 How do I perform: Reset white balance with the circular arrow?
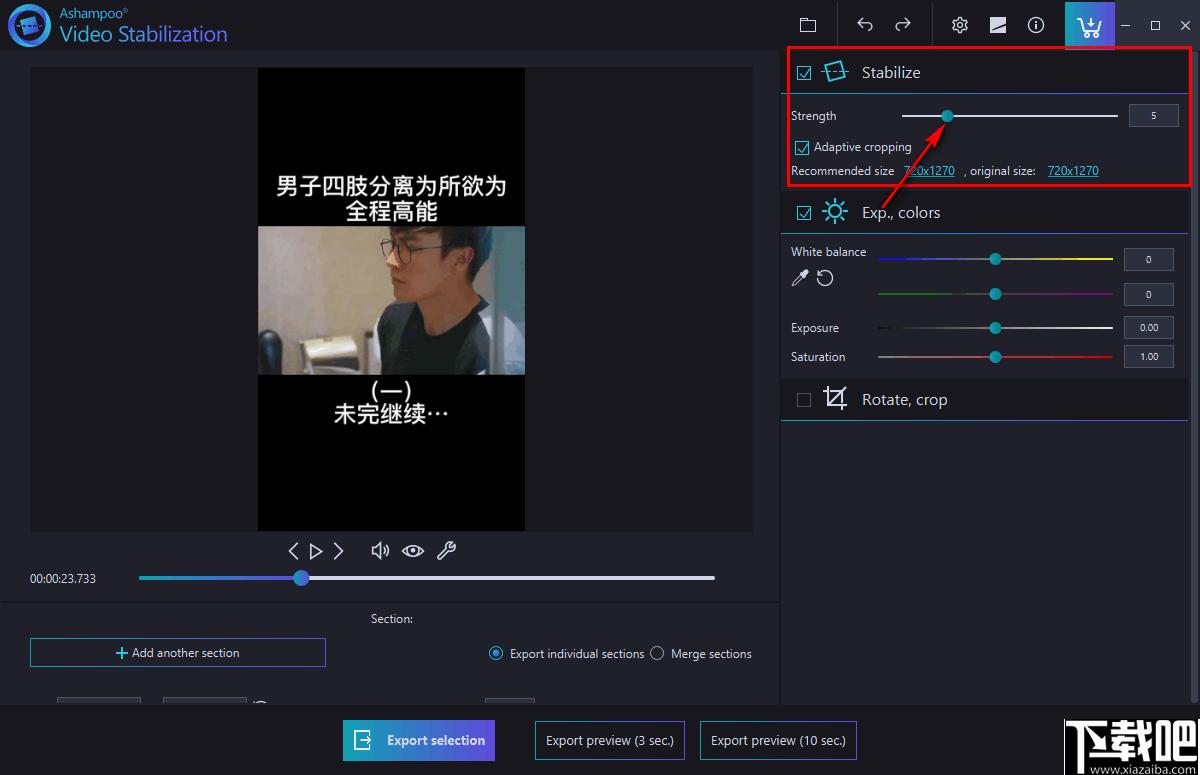click(825, 278)
